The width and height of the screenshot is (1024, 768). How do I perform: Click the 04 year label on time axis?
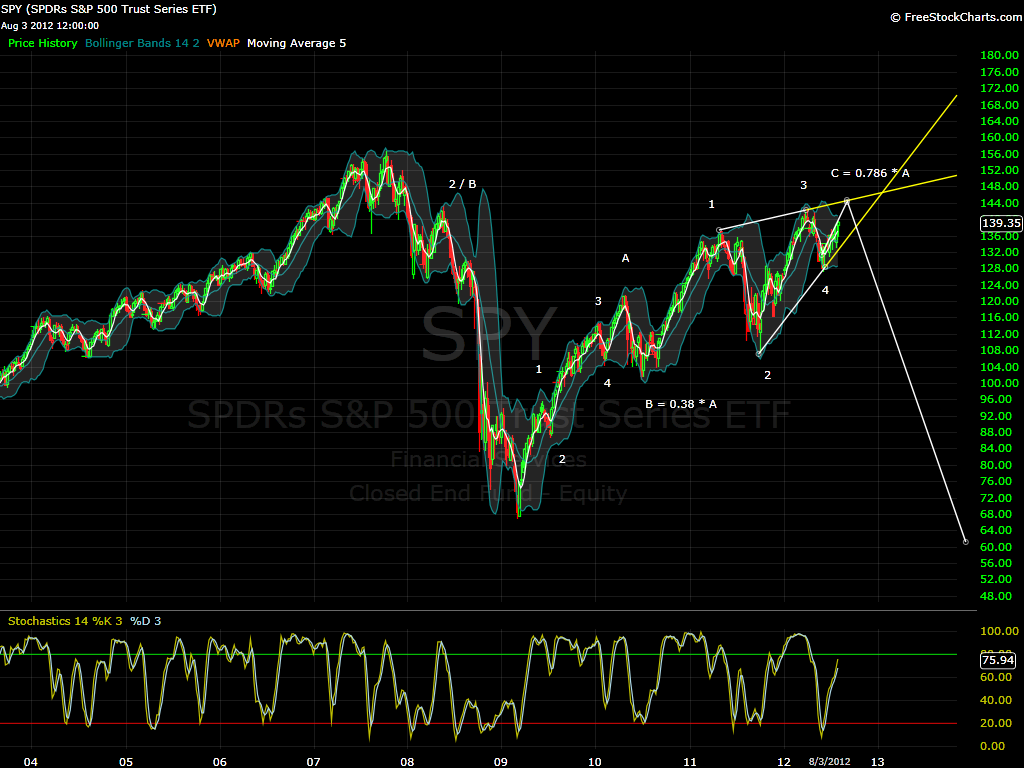click(x=31, y=761)
